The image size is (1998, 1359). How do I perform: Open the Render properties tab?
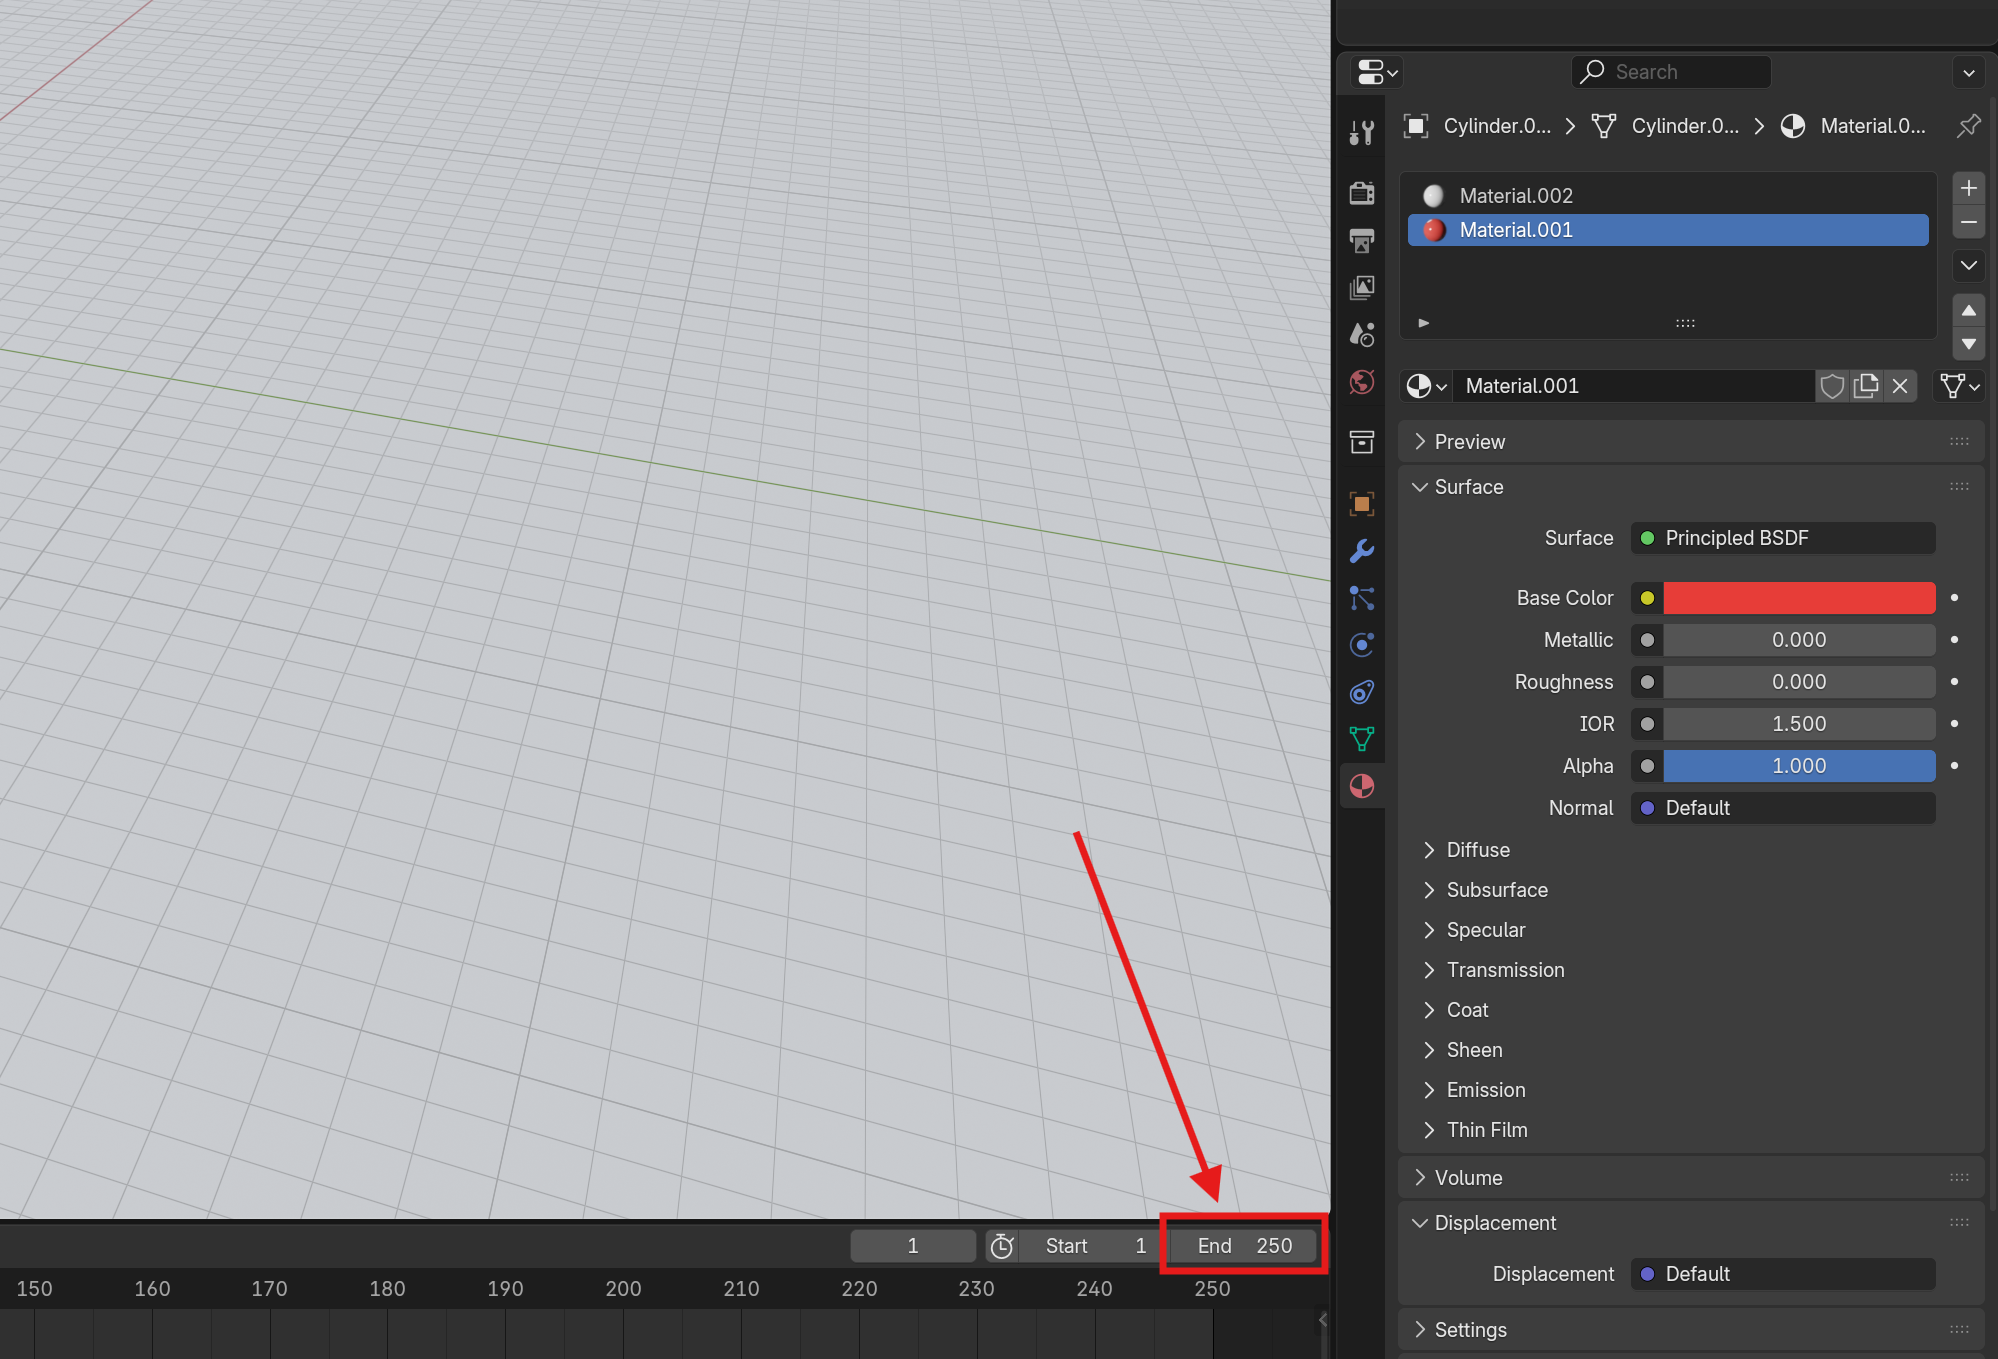pyautogui.click(x=1362, y=192)
